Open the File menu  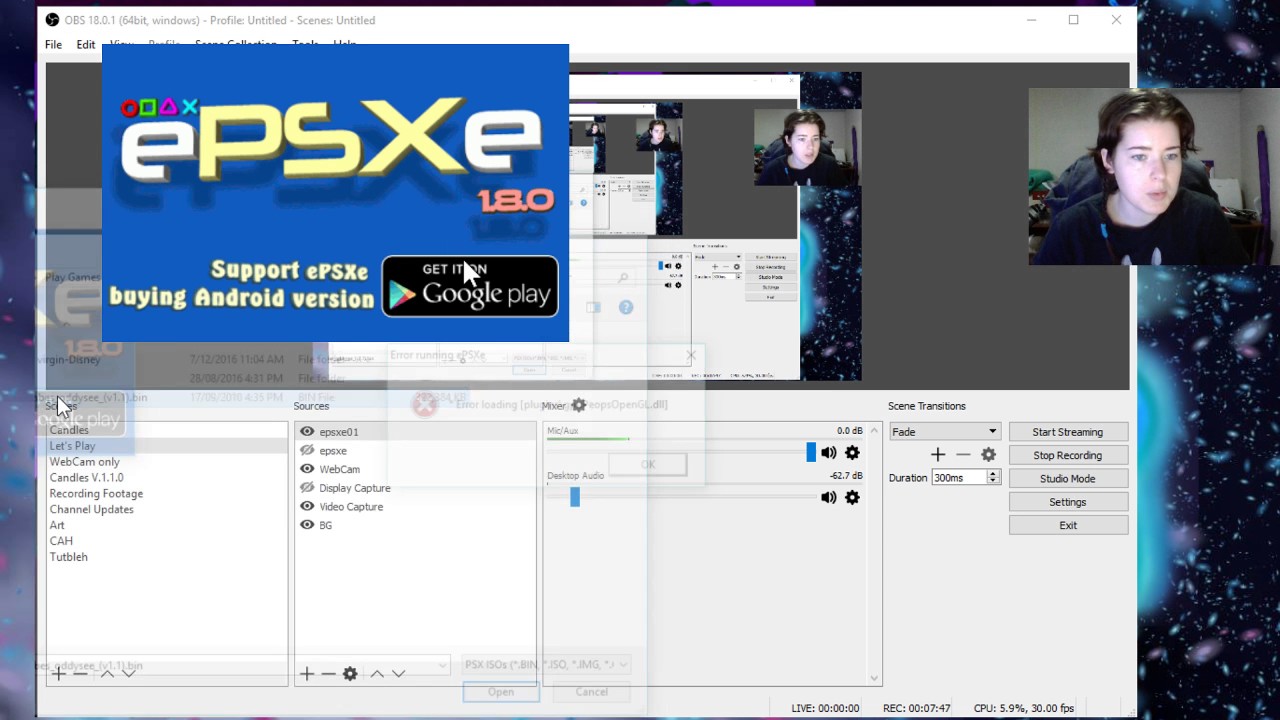(53, 45)
